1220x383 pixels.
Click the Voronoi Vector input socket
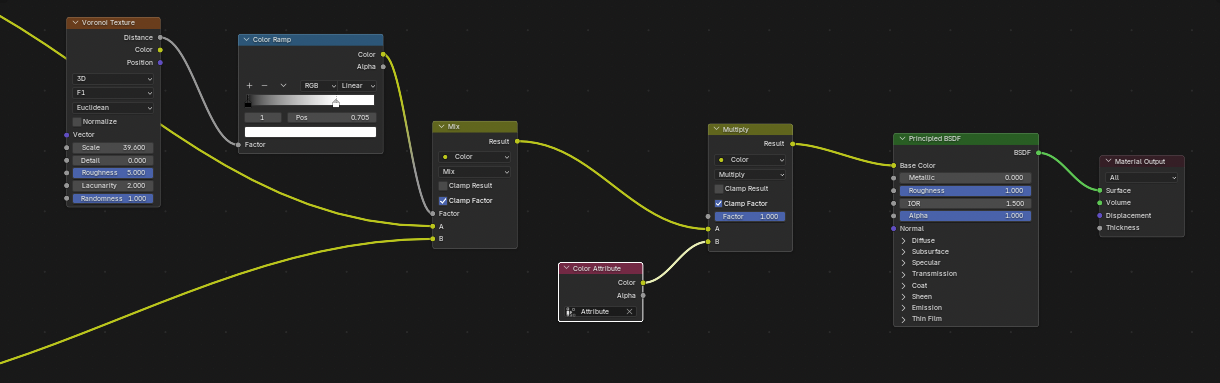(x=67, y=134)
